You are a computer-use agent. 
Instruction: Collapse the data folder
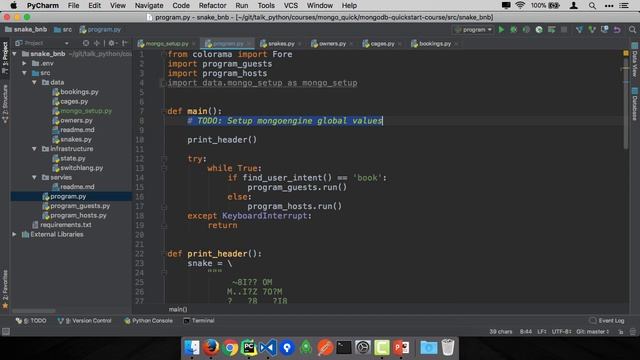(x=34, y=82)
